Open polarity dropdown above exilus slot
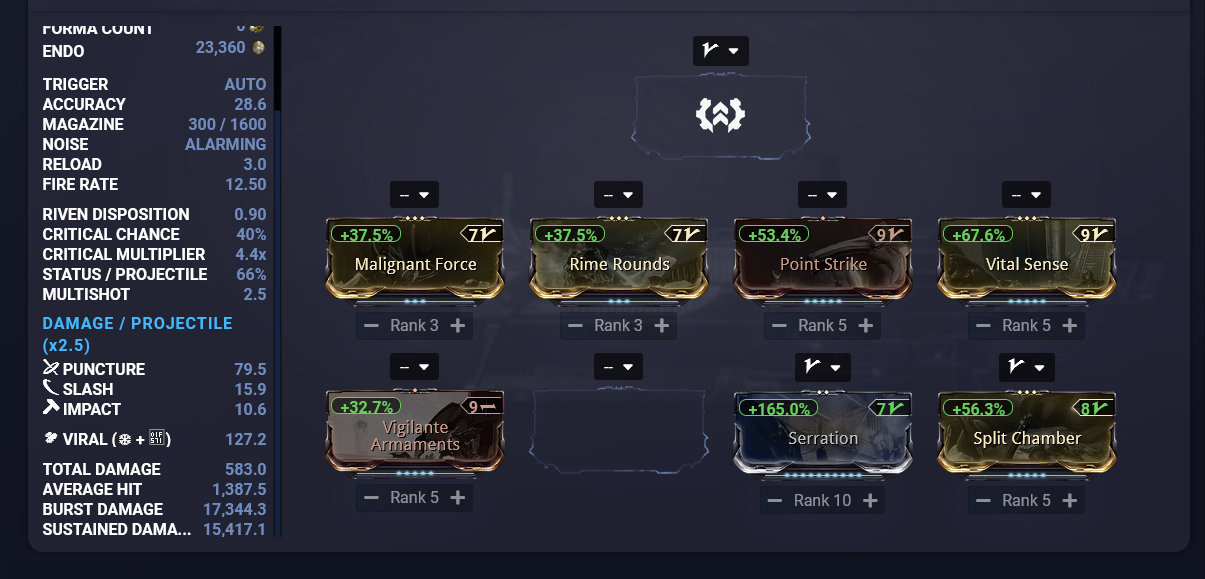This screenshot has height=579, width=1205. pyautogui.click(x=720, y=51)
